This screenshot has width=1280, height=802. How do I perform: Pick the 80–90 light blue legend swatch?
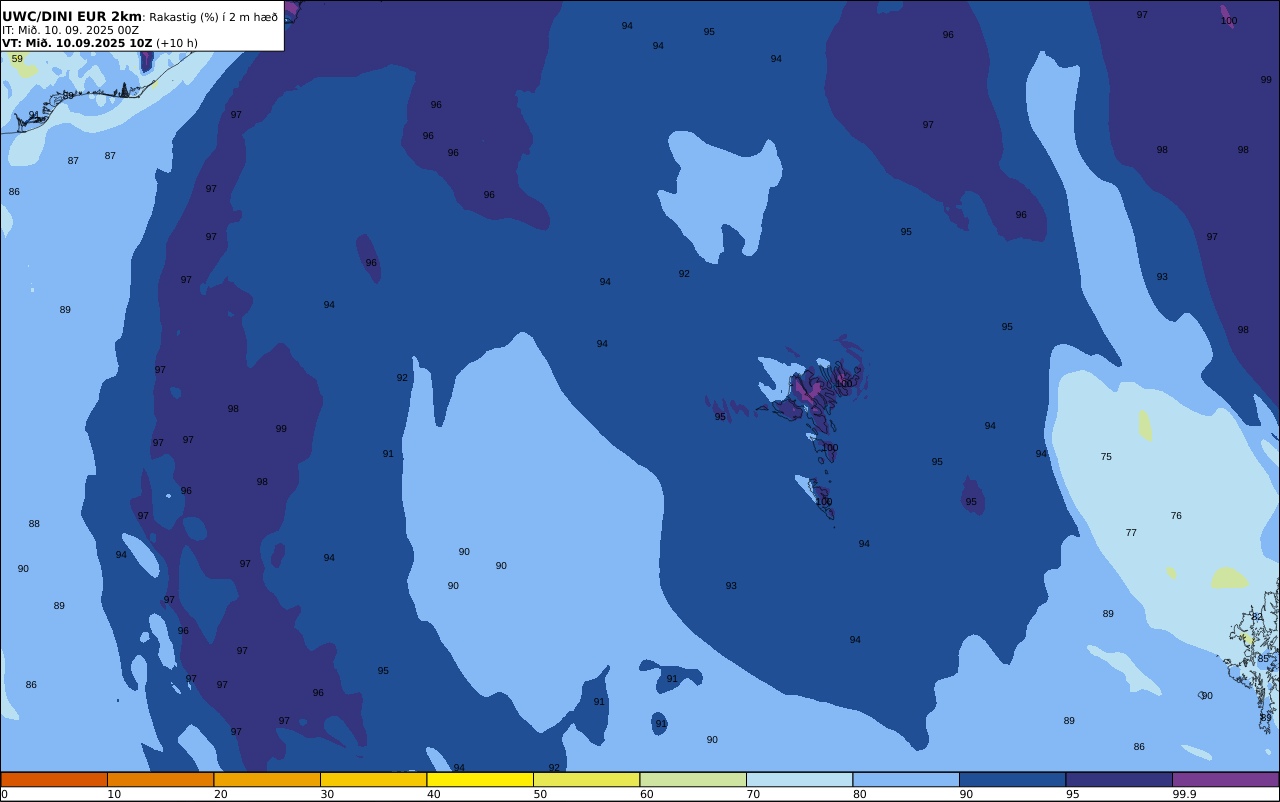tap(906, 779)
